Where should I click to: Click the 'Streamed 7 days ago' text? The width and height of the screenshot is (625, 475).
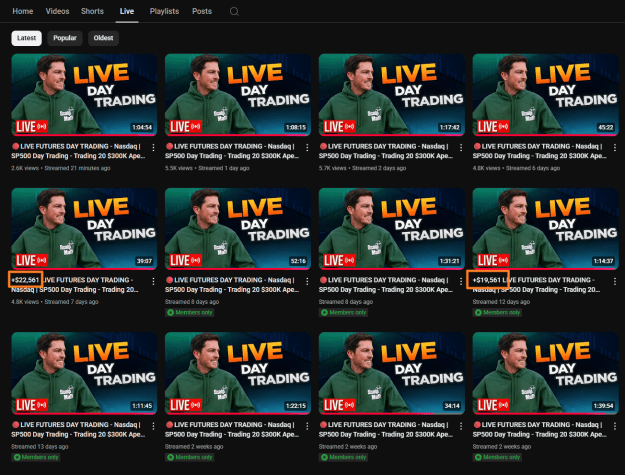[x=71, y=302]
